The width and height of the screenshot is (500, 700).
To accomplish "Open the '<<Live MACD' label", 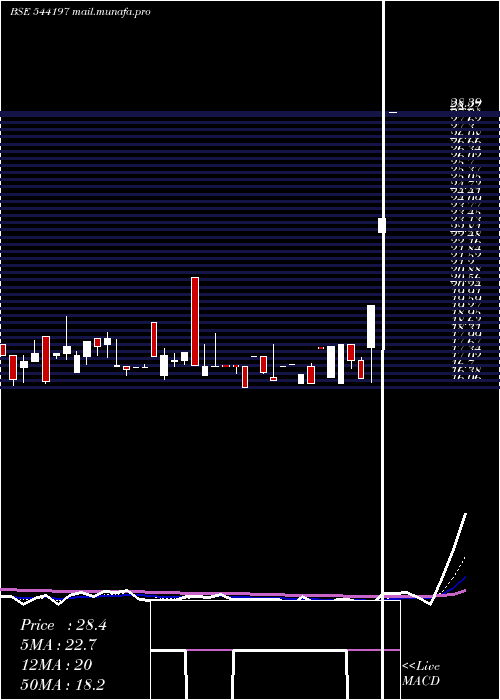I will (x=421, y=673).
